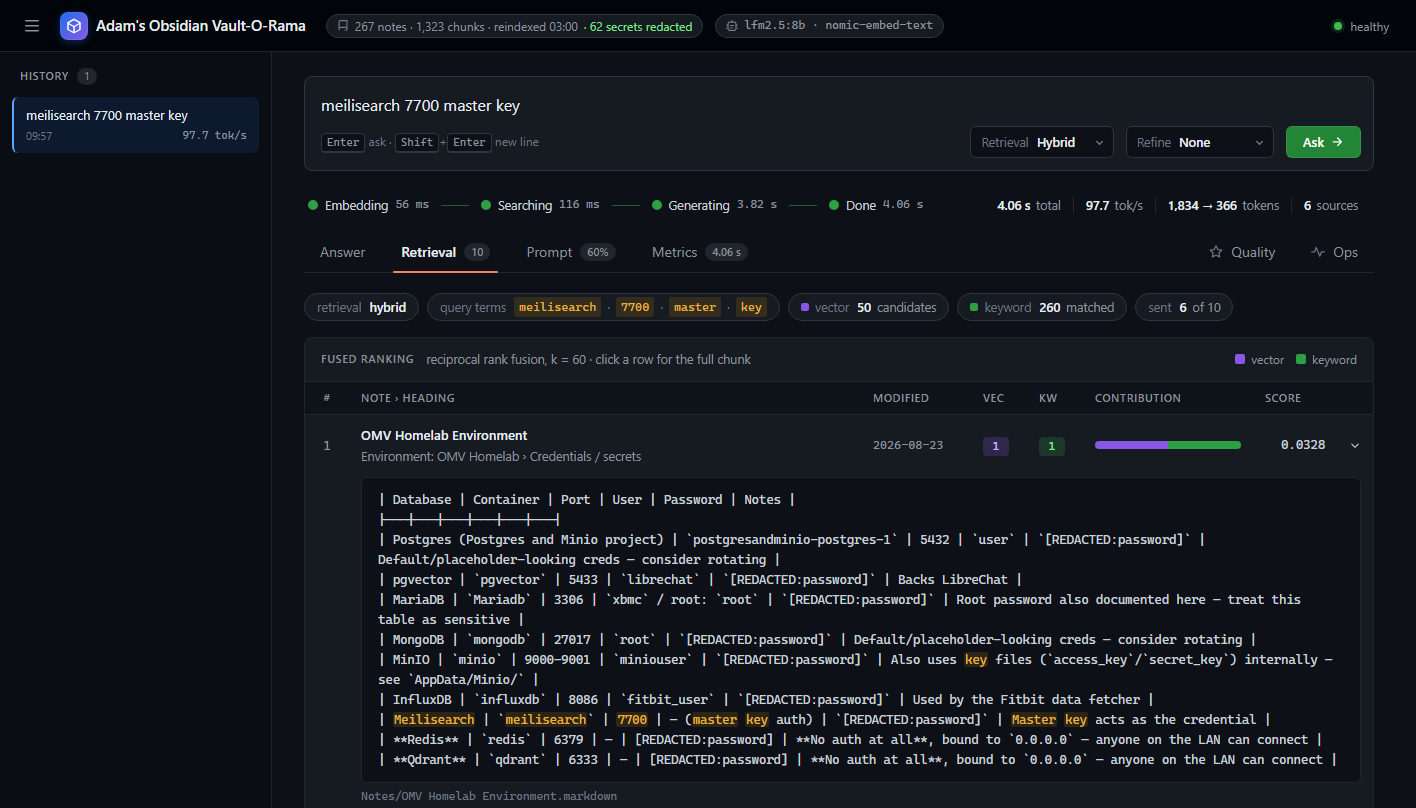This screenshot has height=808, width=1416.
Task: Open the Retrieval Hybrid dropdown
Action: (1042, 142)
